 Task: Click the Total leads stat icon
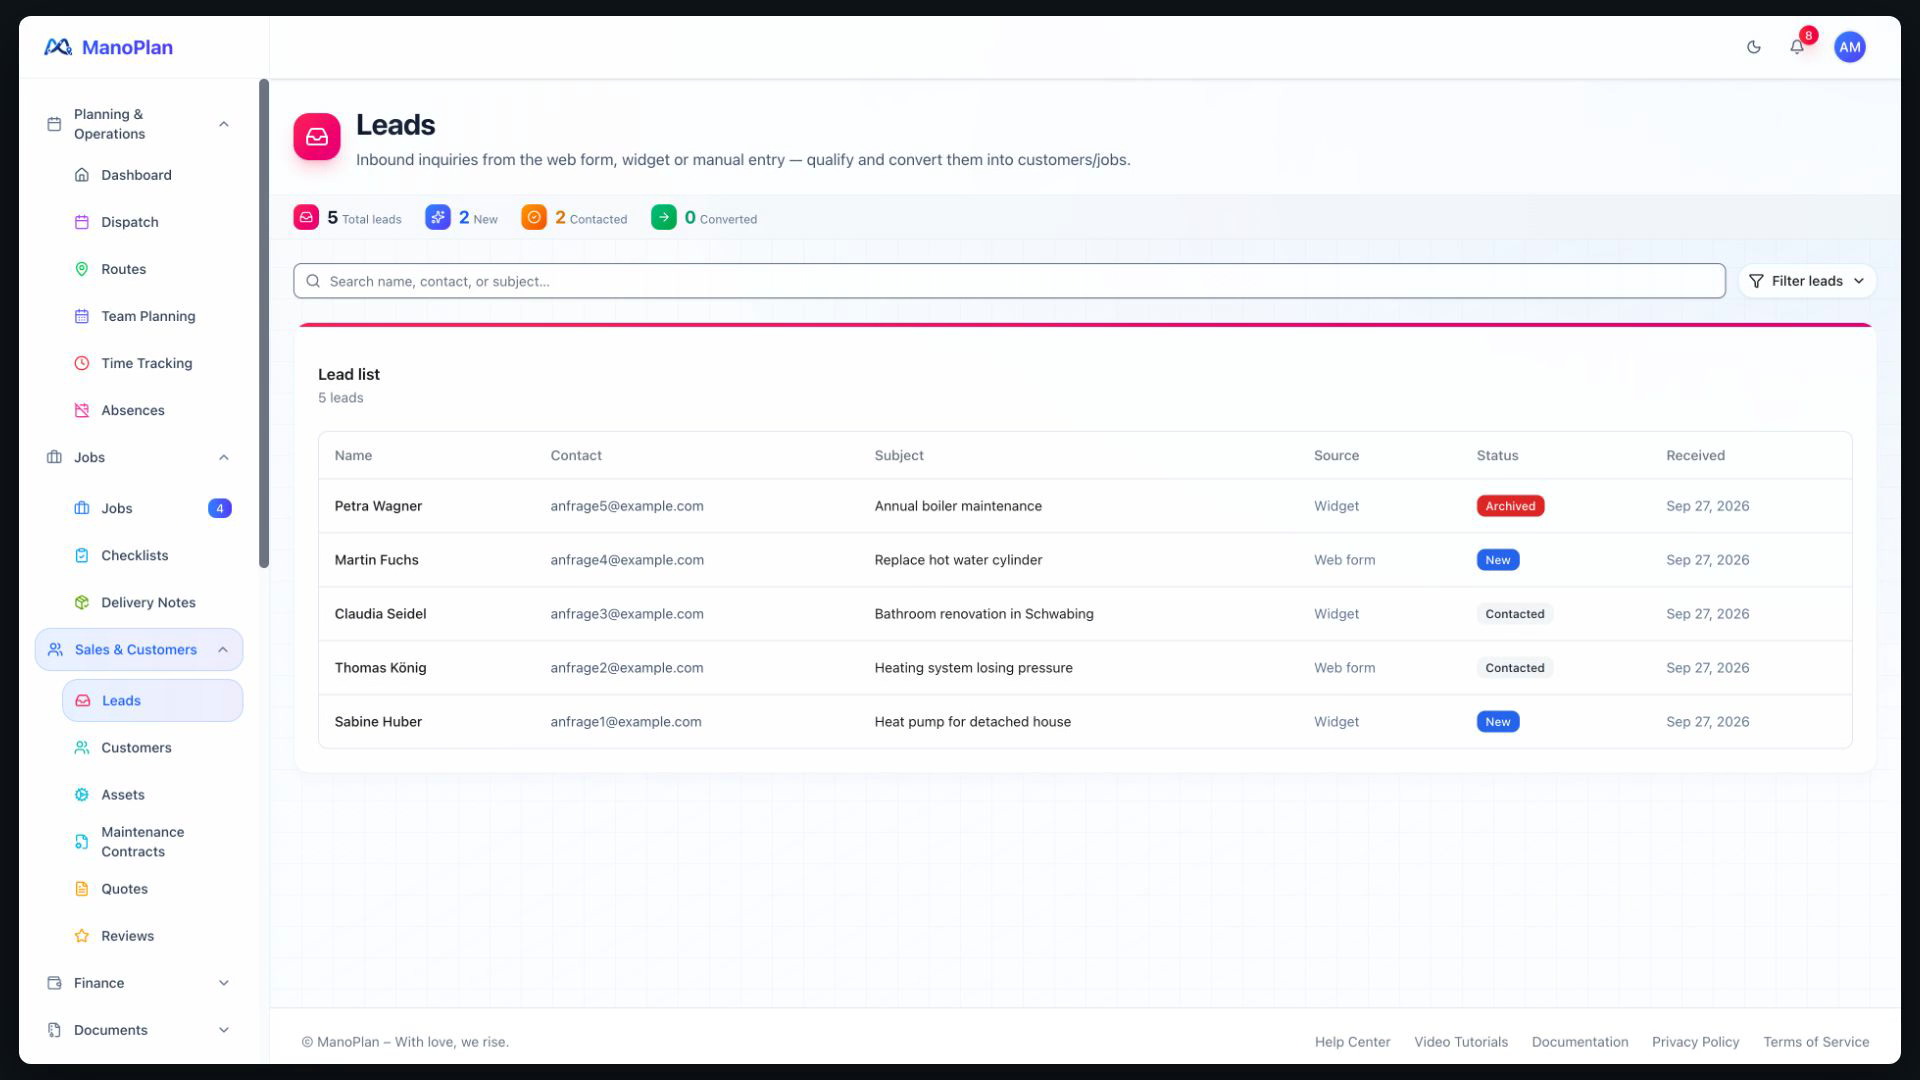pyautogui.click(x=306, y=217)
